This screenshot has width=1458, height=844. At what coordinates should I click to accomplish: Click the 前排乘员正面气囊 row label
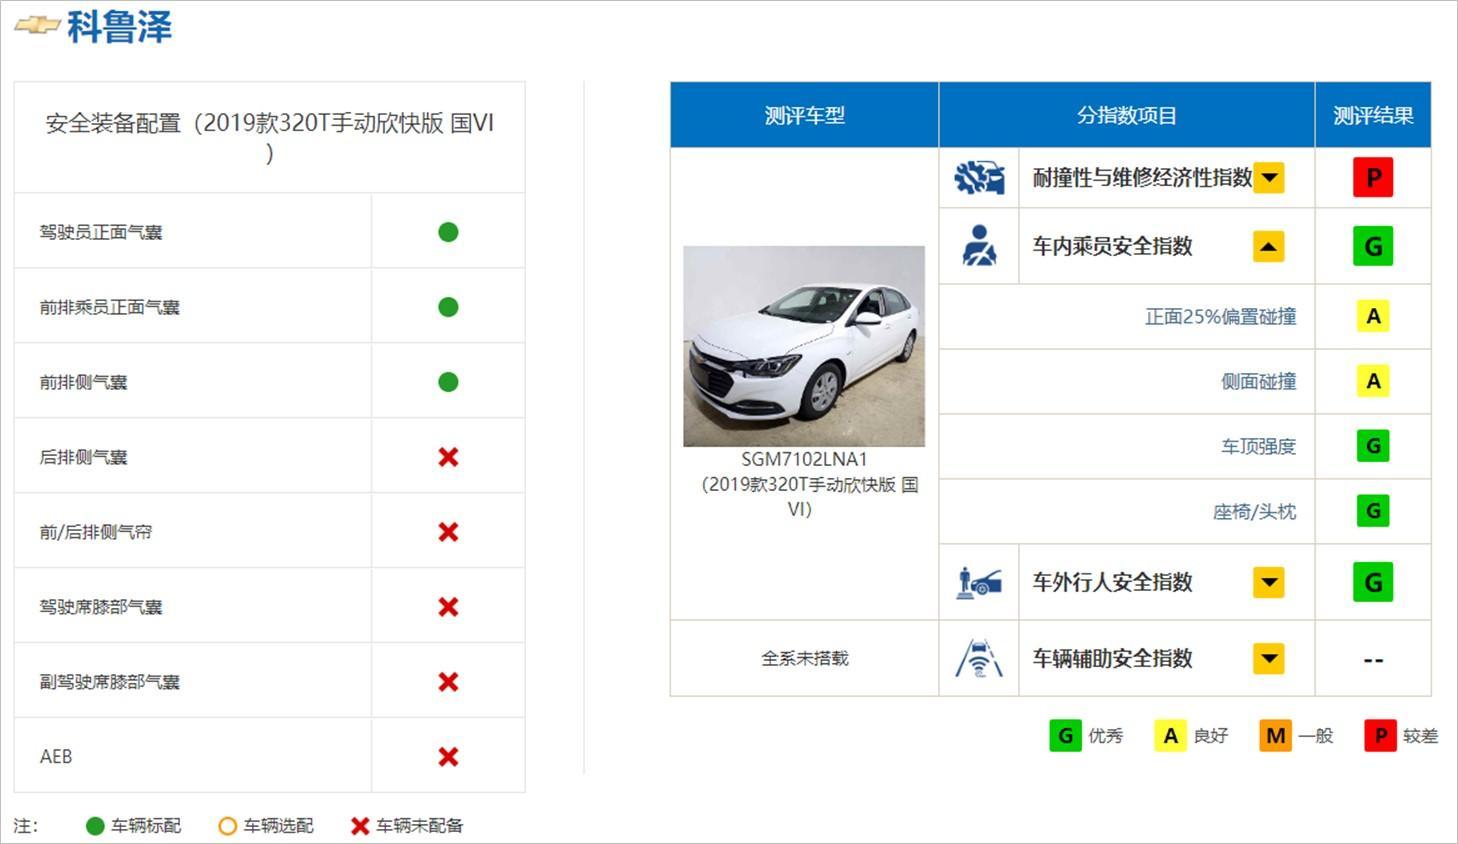coord(109,307)
